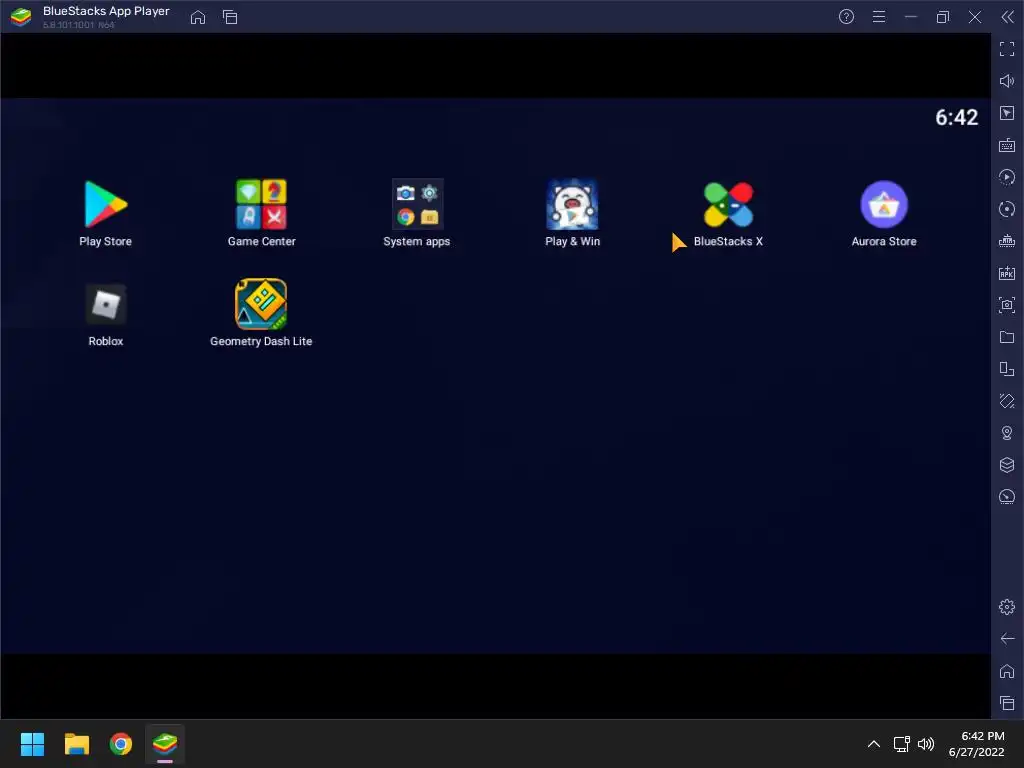
Task: Click the BlueStacks logo in title bar
Action: coord(21,17)
